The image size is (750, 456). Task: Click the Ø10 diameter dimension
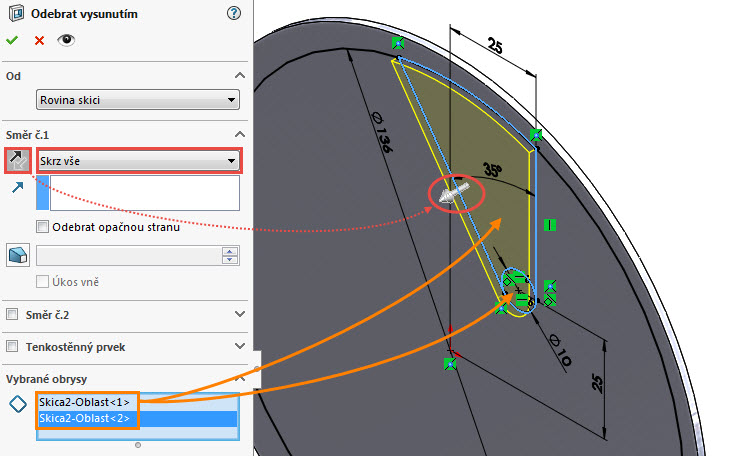(560, 350)
